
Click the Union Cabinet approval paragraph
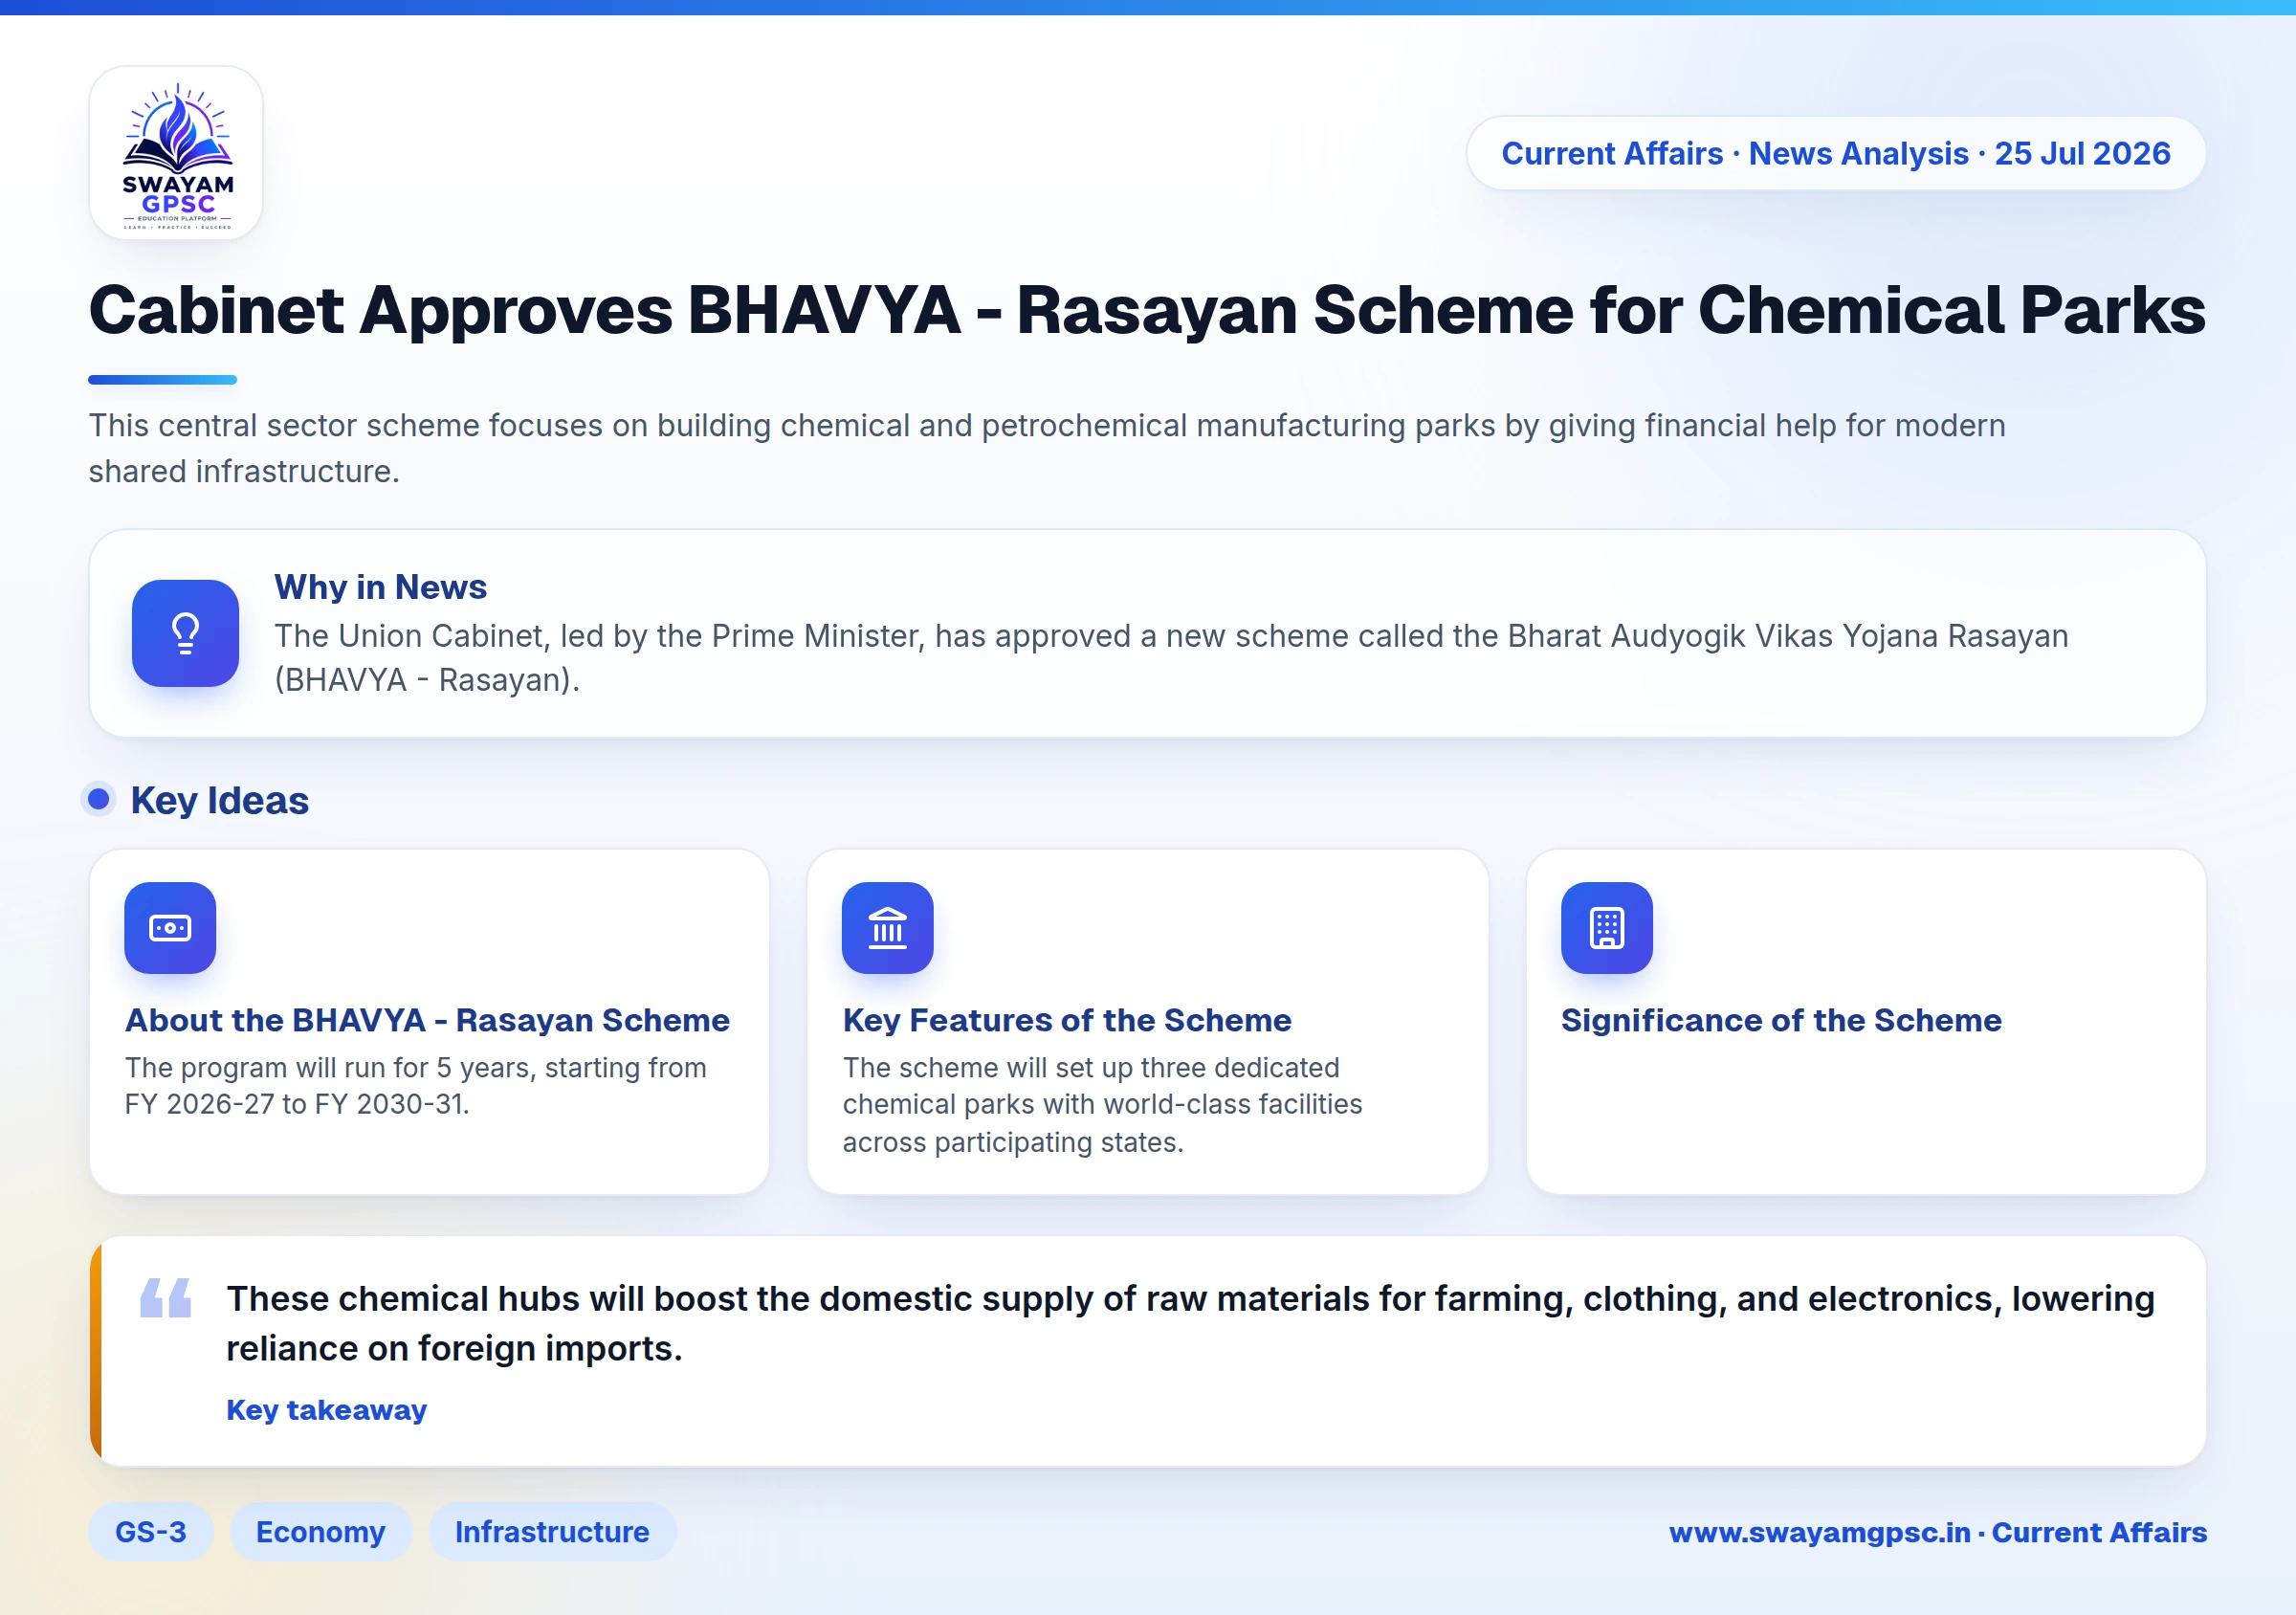[1171, 658]
